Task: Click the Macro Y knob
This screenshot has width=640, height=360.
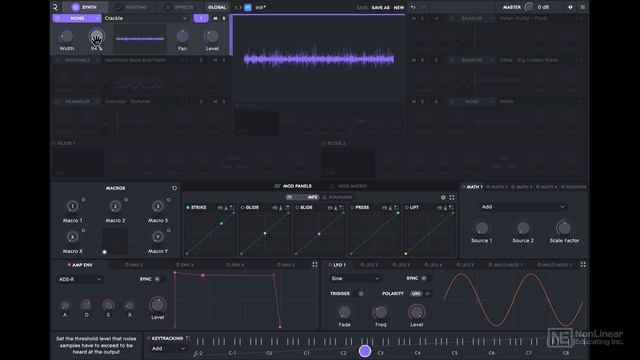Action: click(158, 237)
